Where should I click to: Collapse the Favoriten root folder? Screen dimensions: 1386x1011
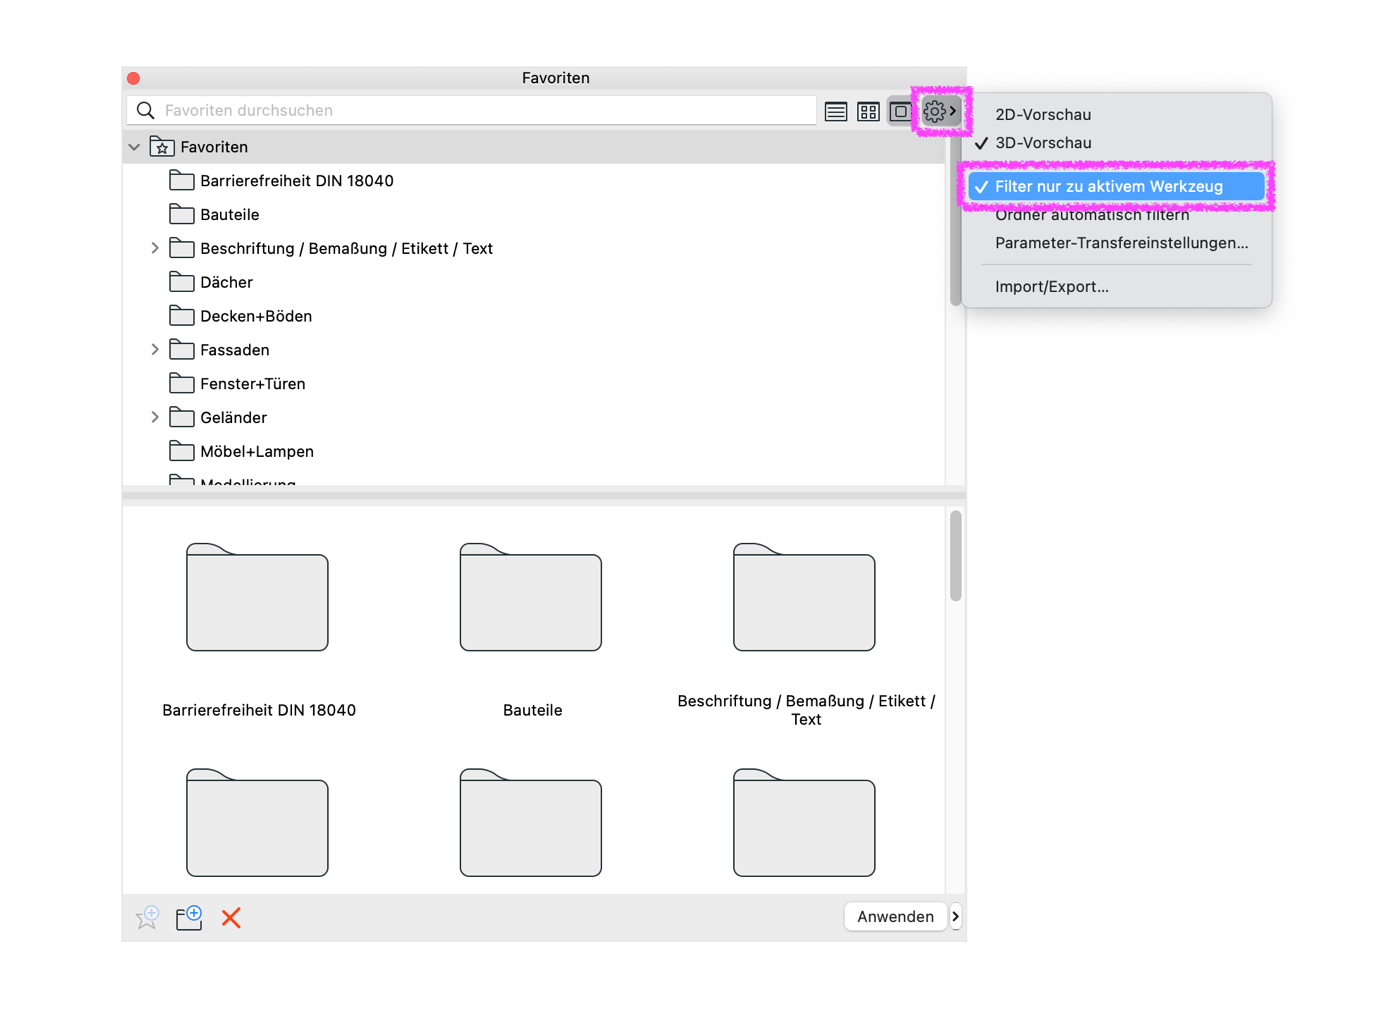[x=134, y=147]
